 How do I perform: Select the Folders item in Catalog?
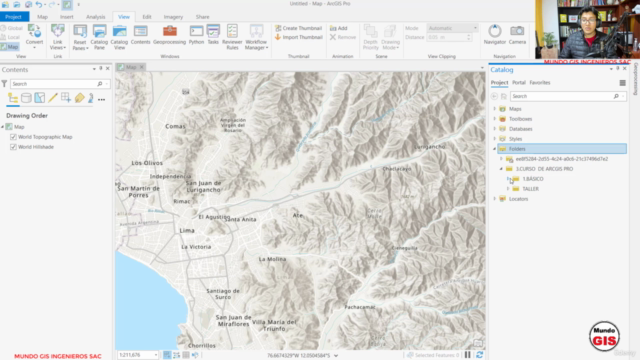tap(562, 149)
